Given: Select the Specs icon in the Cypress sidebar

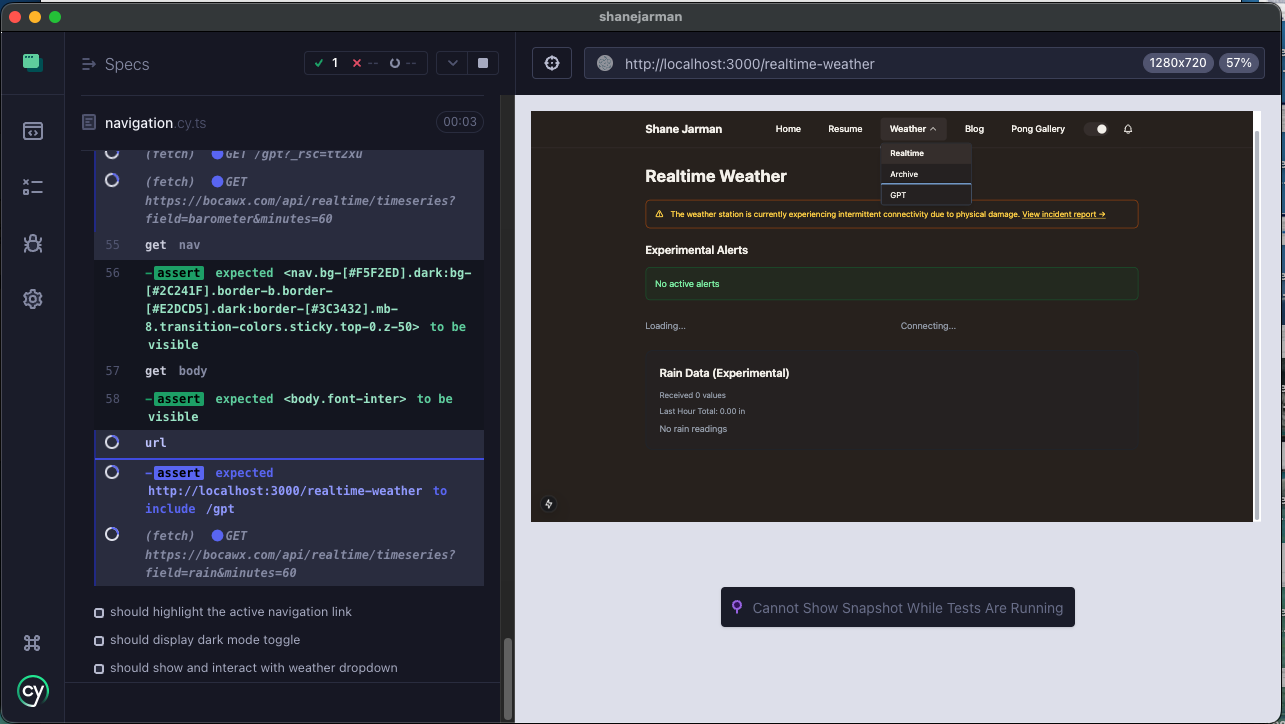Looking at the screenshot, I should tap(33, 131).
